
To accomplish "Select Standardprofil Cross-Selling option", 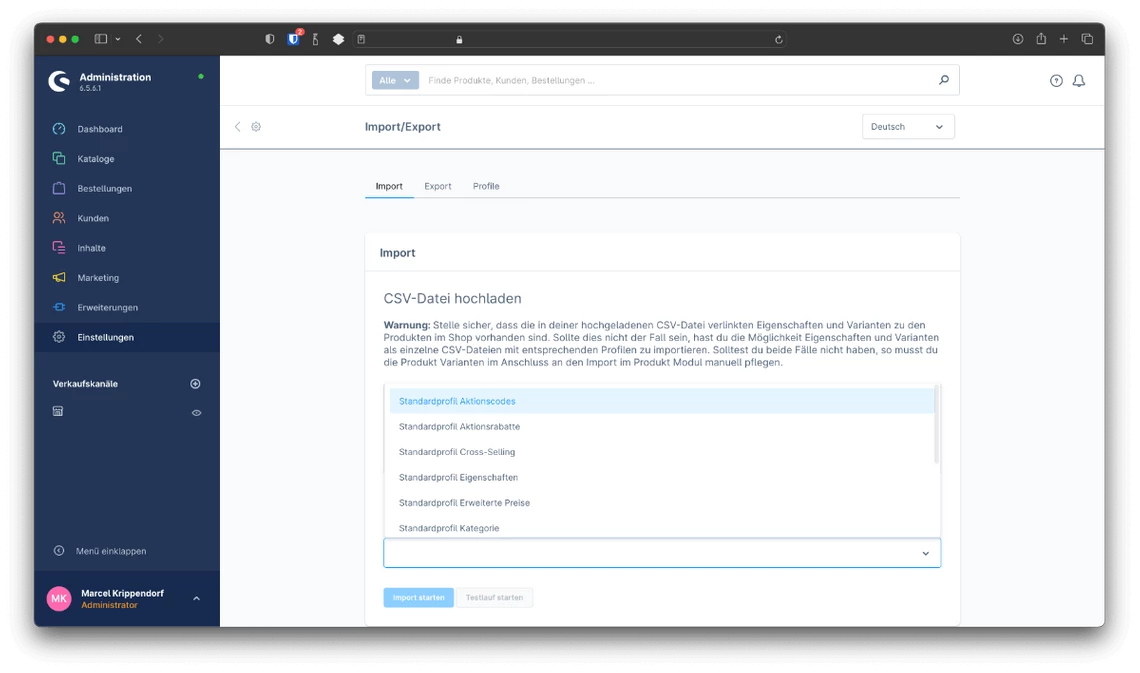I will tap(458, 452).
